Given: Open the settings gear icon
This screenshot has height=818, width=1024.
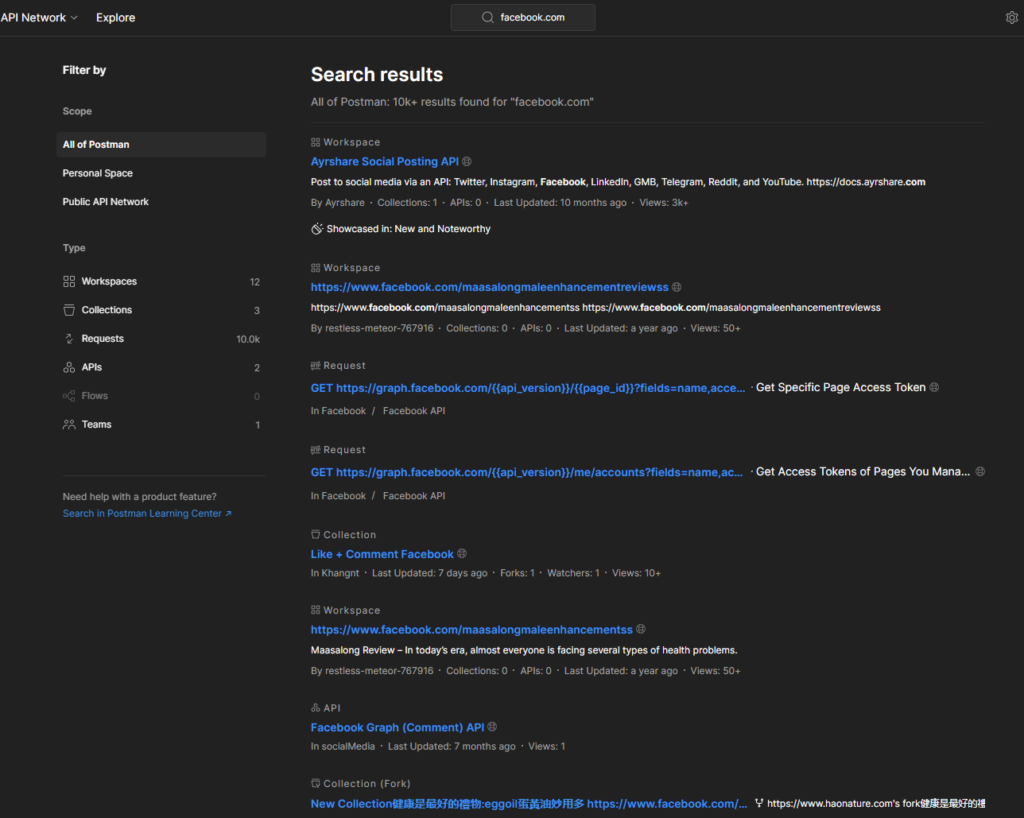Looking at the screenshot, I should tap(1012, 18).
